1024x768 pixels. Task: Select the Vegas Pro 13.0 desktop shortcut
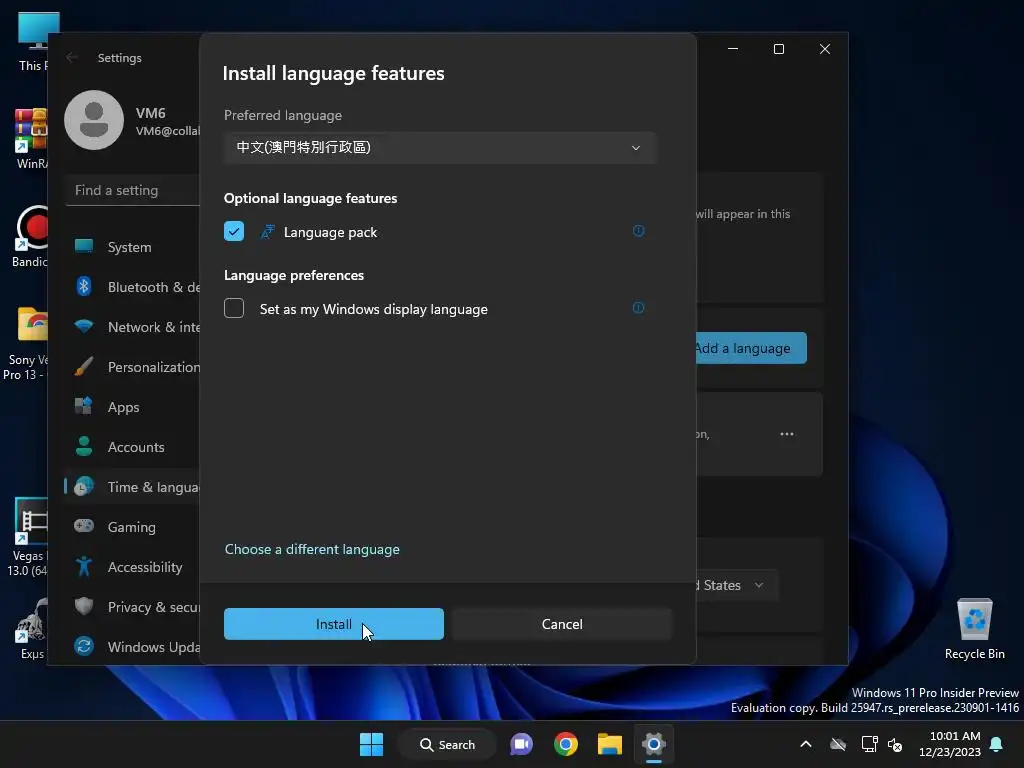coord(29,537)
